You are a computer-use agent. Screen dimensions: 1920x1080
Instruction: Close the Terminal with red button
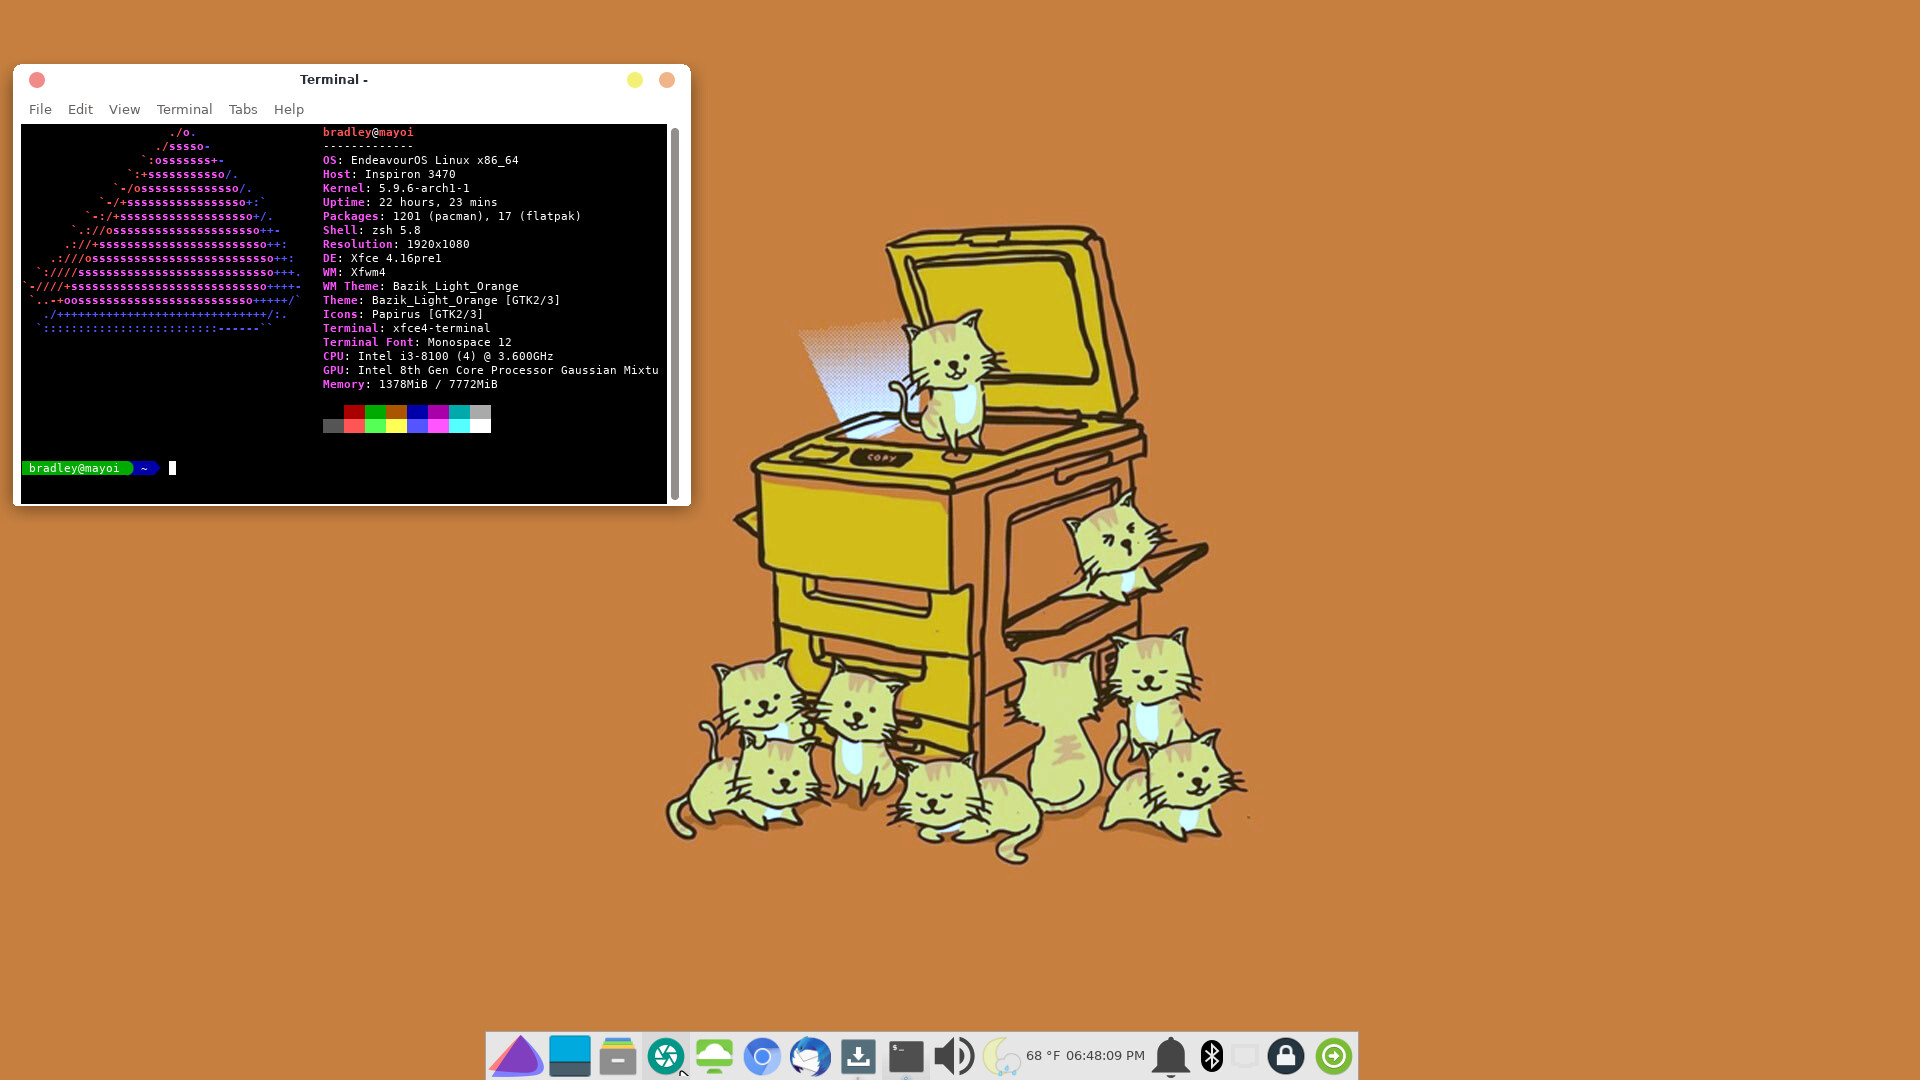(x=37, y=80)
